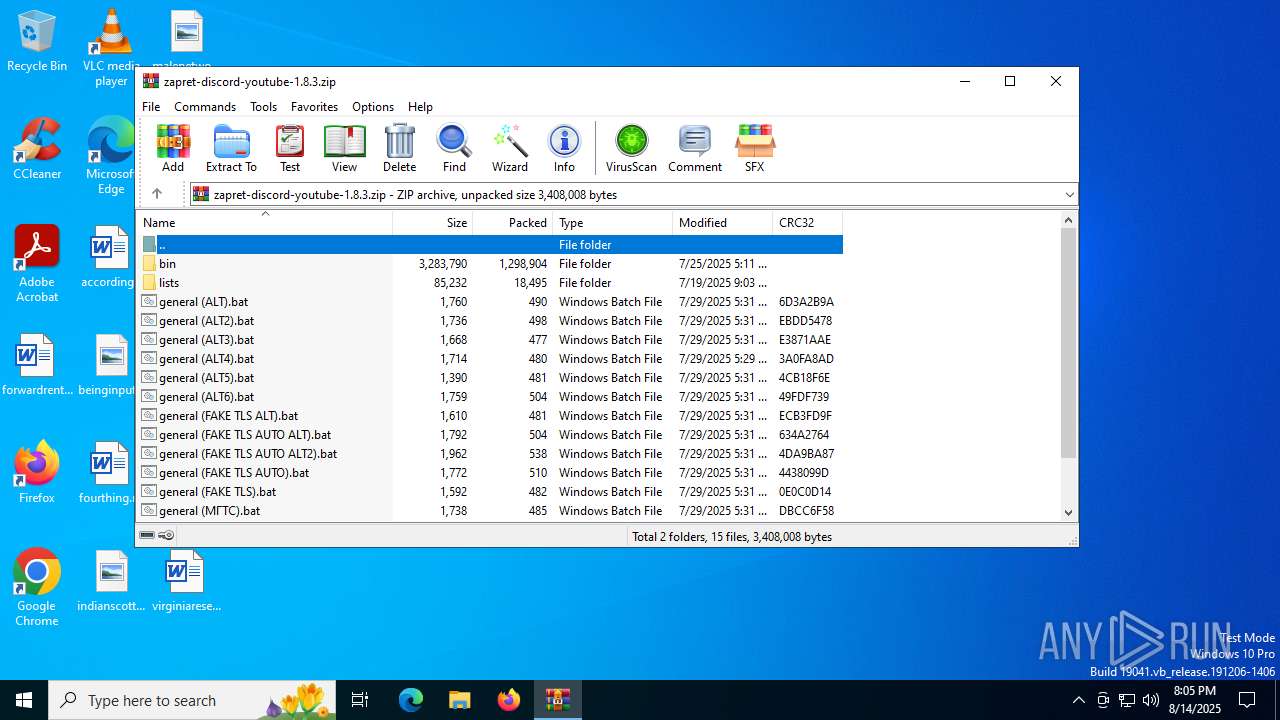Select the bin folder row

coord(490,264)
